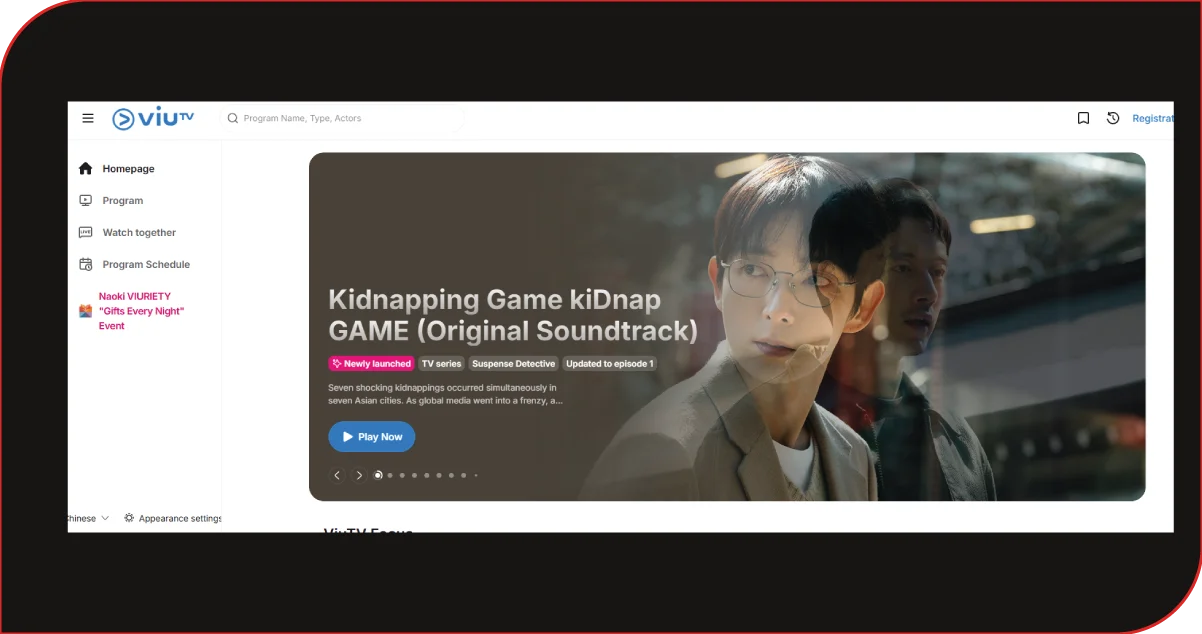The width and height of the screenshot is (1202, 634).
Task: Click the Appearance settings gear icon
Action: click(129, 518)
